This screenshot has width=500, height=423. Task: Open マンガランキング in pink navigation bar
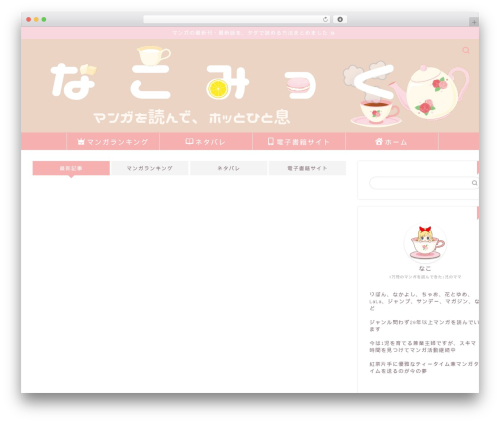(x=113, y=142)
